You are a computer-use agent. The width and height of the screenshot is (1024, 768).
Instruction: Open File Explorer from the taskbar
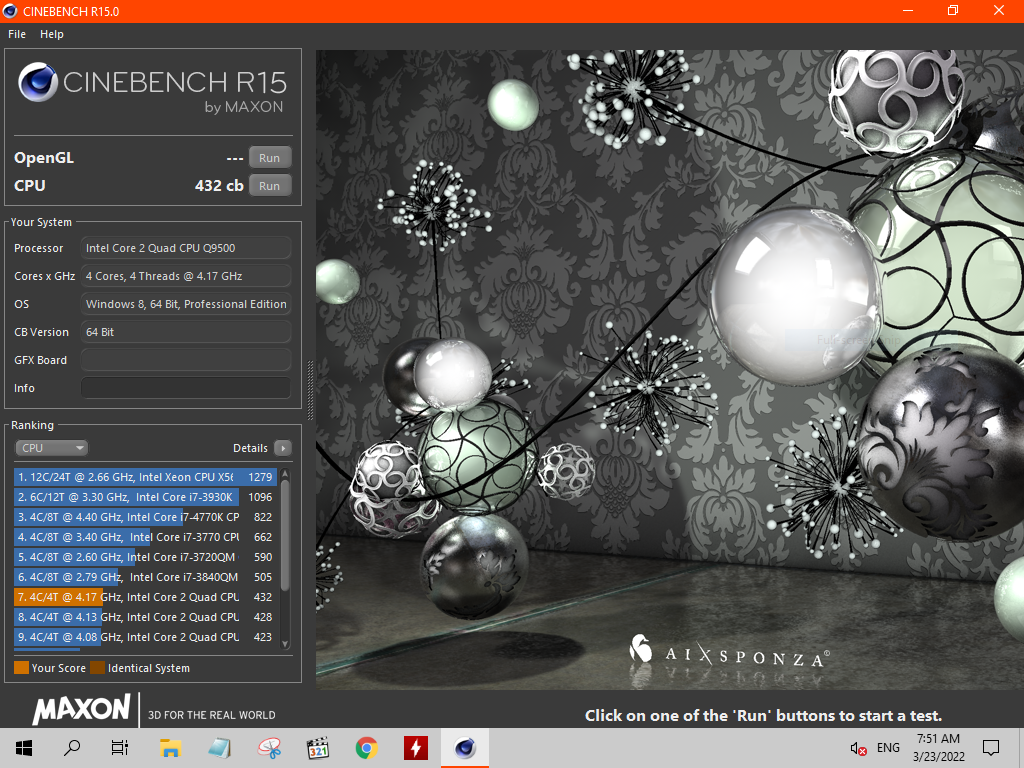coord(170,748)
